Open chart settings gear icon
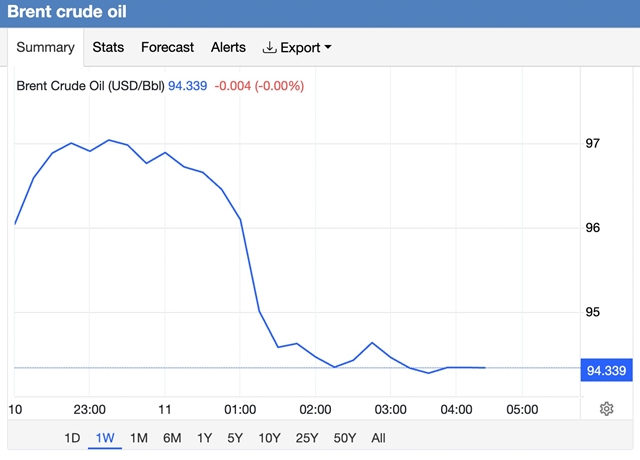 (606, 408)
